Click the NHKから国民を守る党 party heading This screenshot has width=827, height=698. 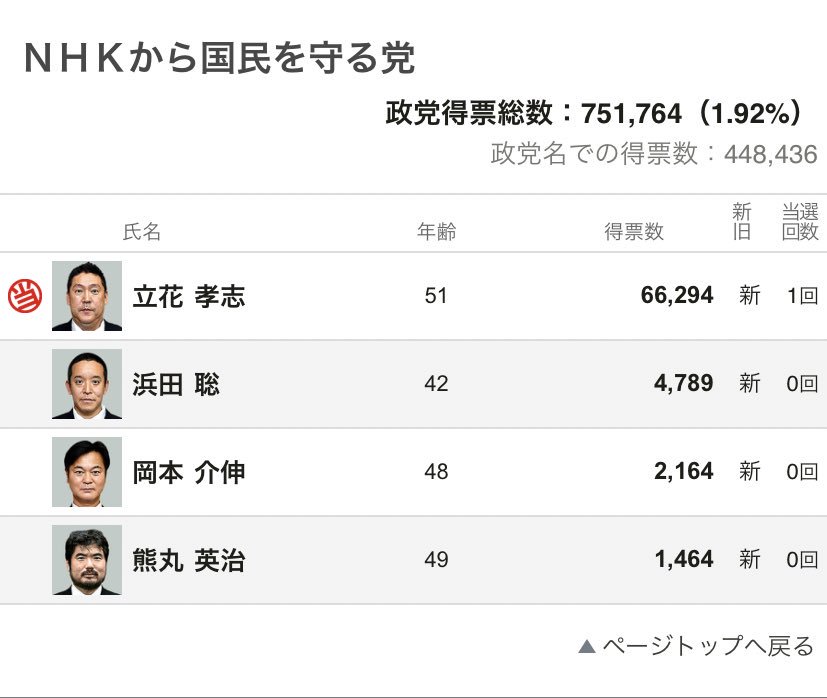tap(219, 58)
